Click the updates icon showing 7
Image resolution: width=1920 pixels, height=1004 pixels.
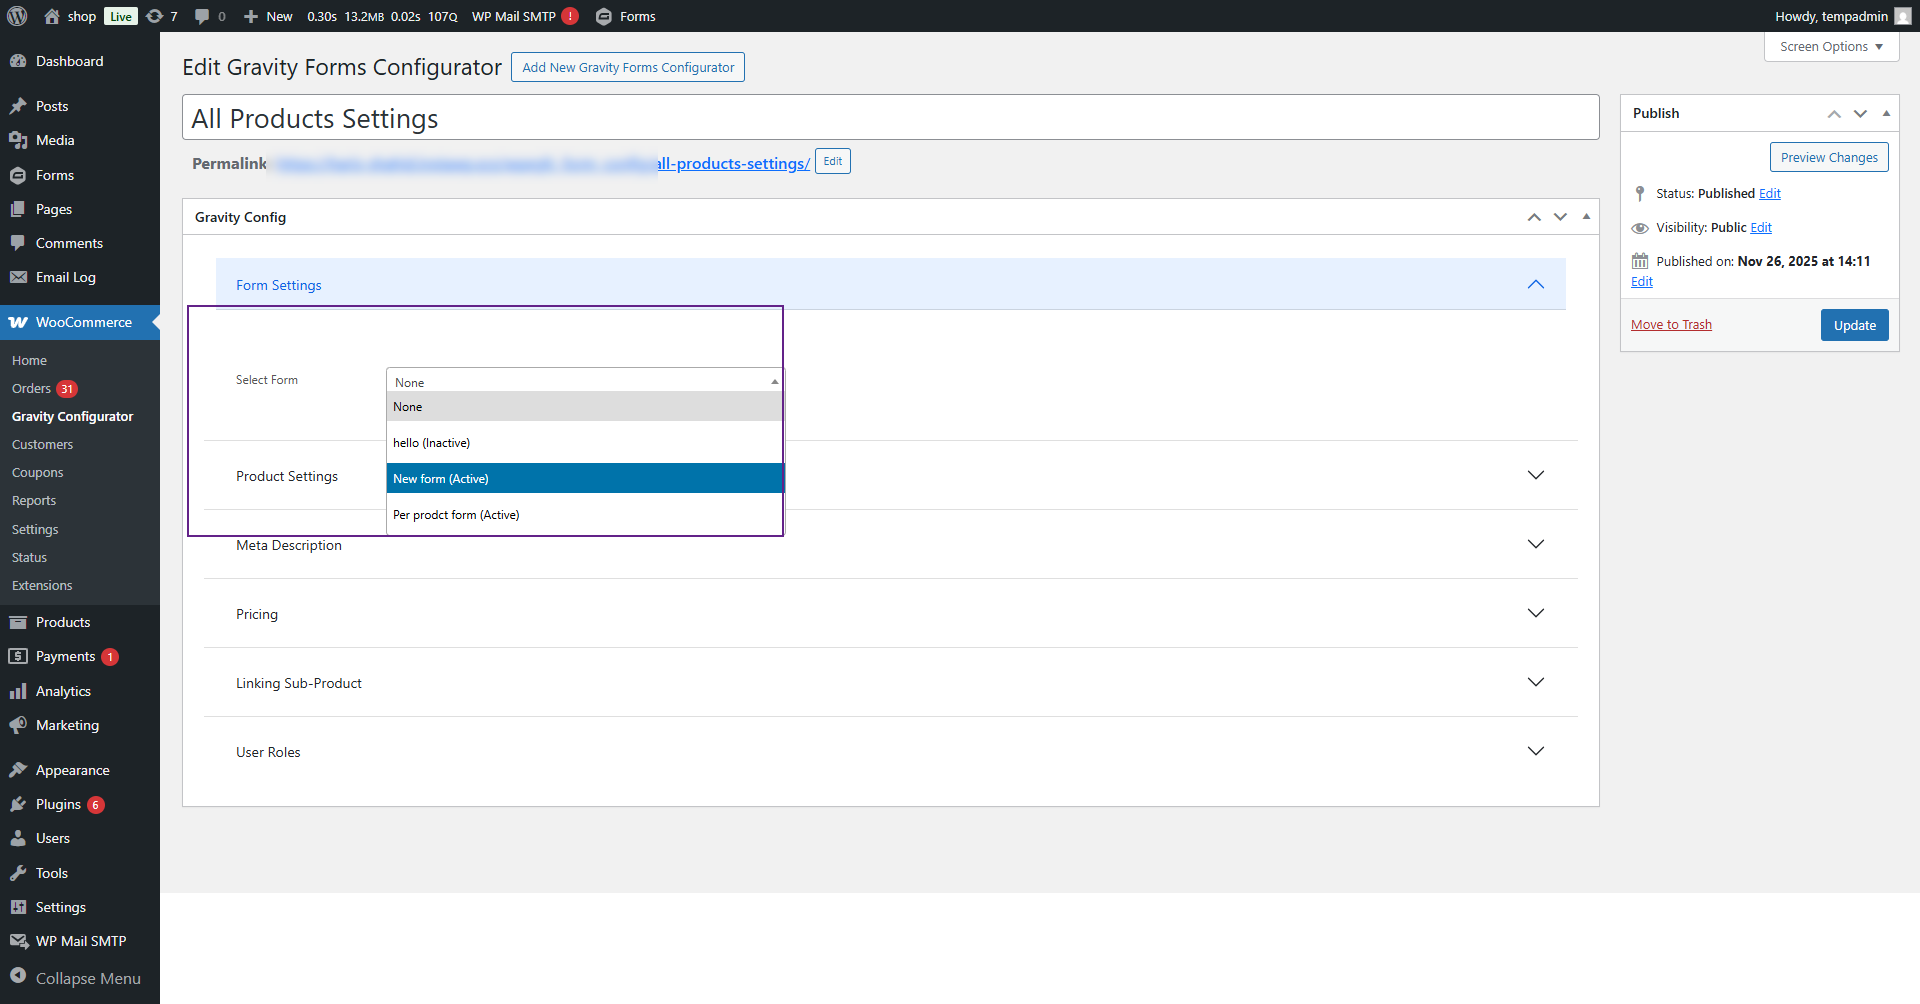click(154, 16)
